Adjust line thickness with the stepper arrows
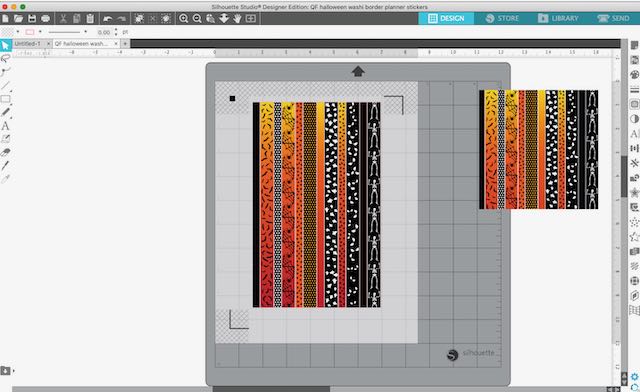Screen dimensions: 640x392 coord(116,32)
